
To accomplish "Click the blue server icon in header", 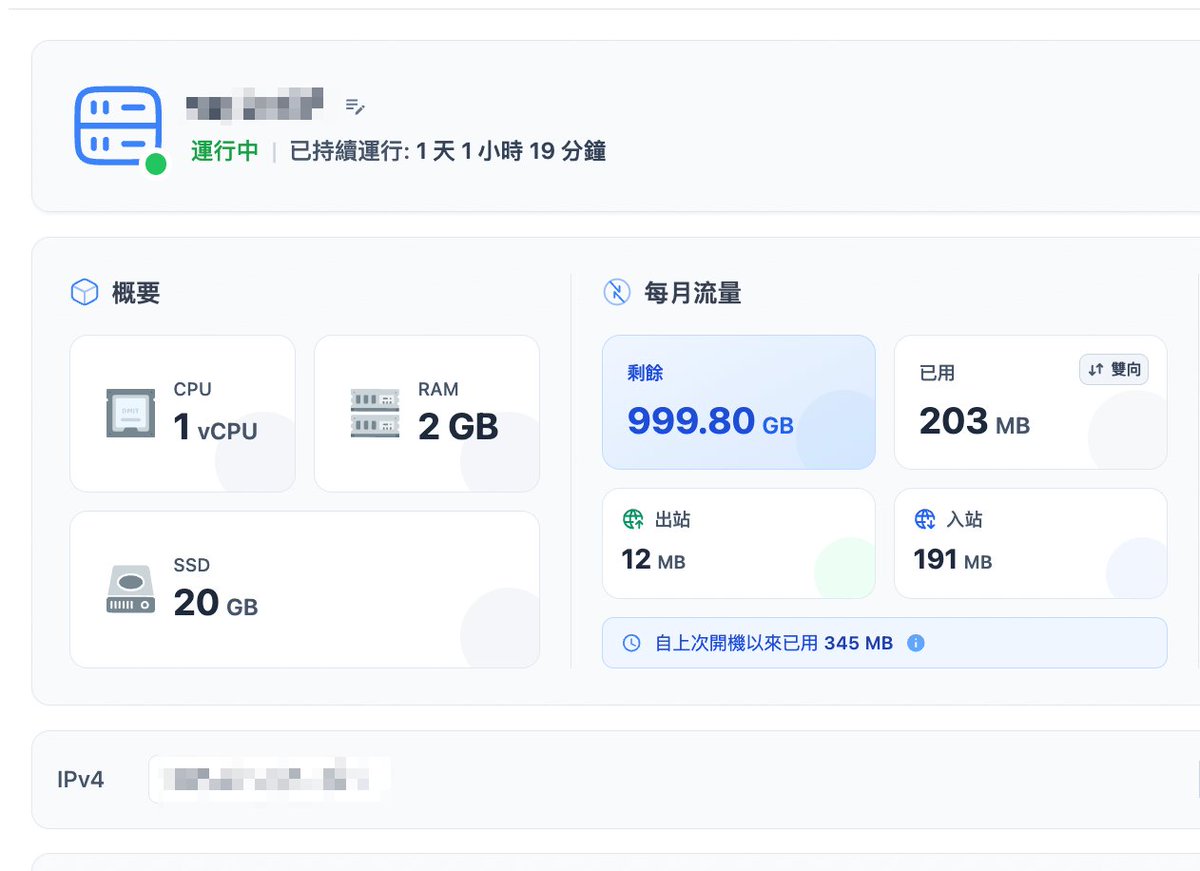I will 118,127.
